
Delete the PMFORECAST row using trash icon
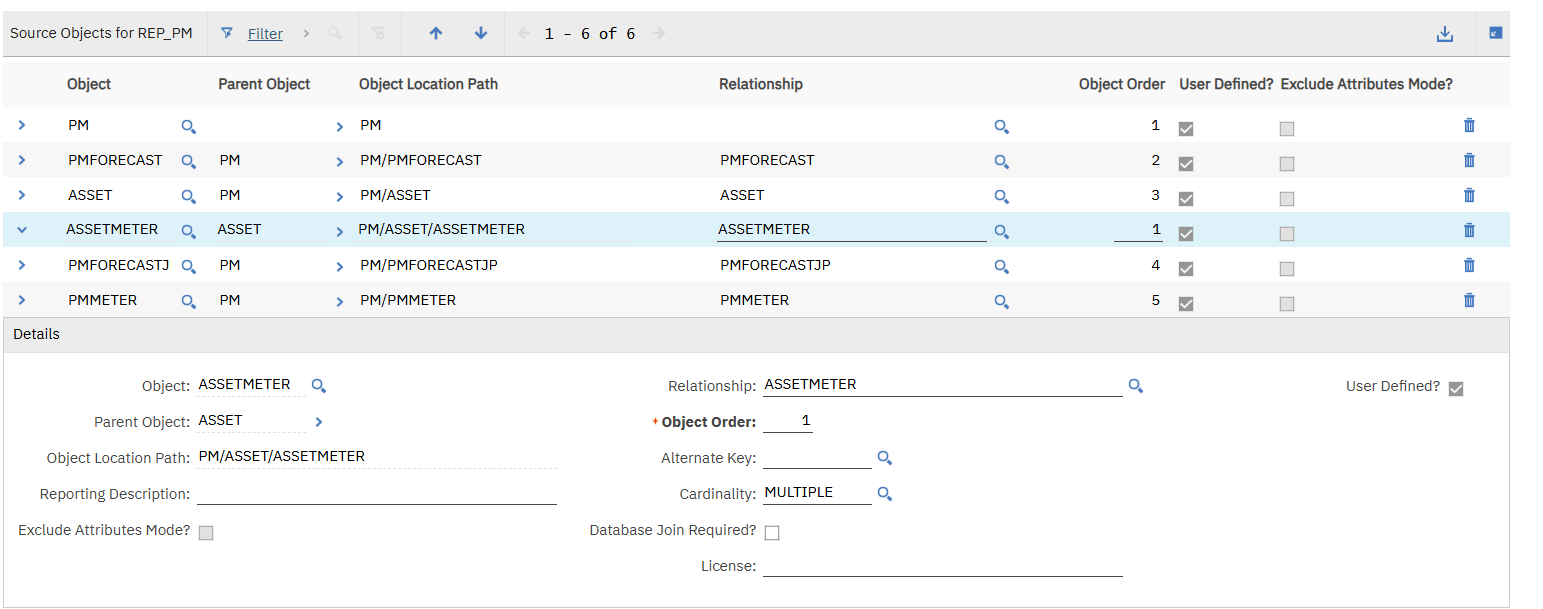point(1469,160)
